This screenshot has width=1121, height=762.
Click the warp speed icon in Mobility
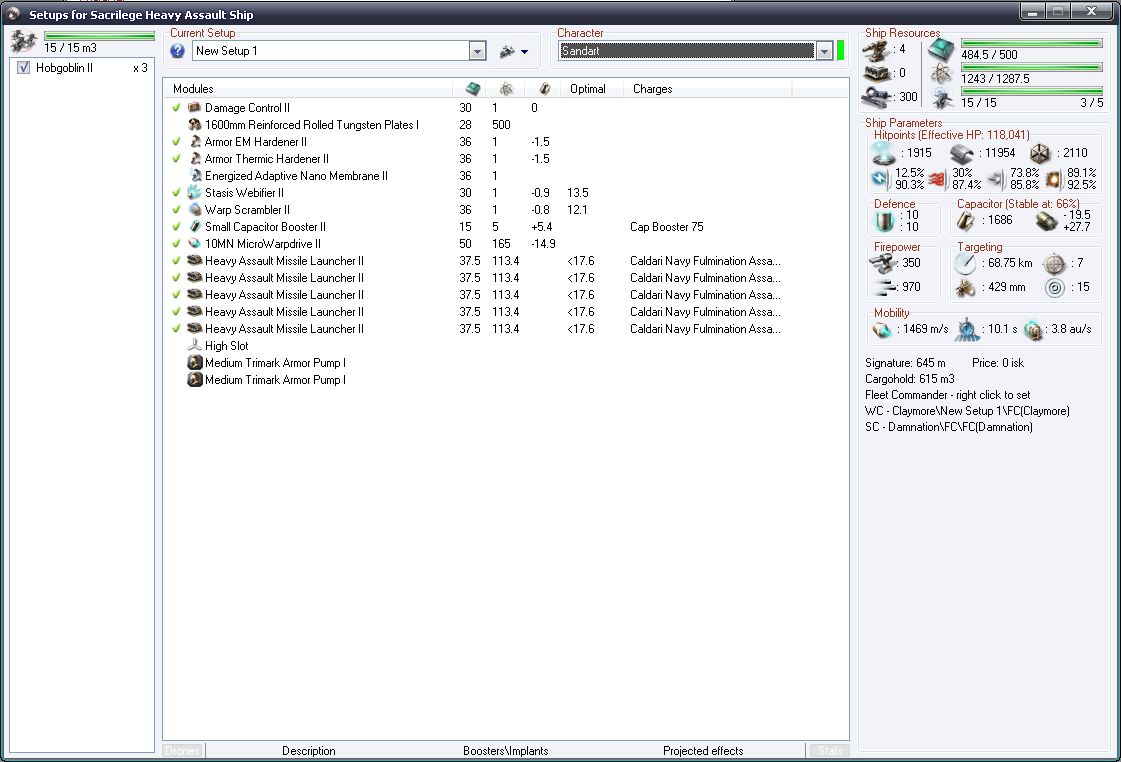(1033, 330)
